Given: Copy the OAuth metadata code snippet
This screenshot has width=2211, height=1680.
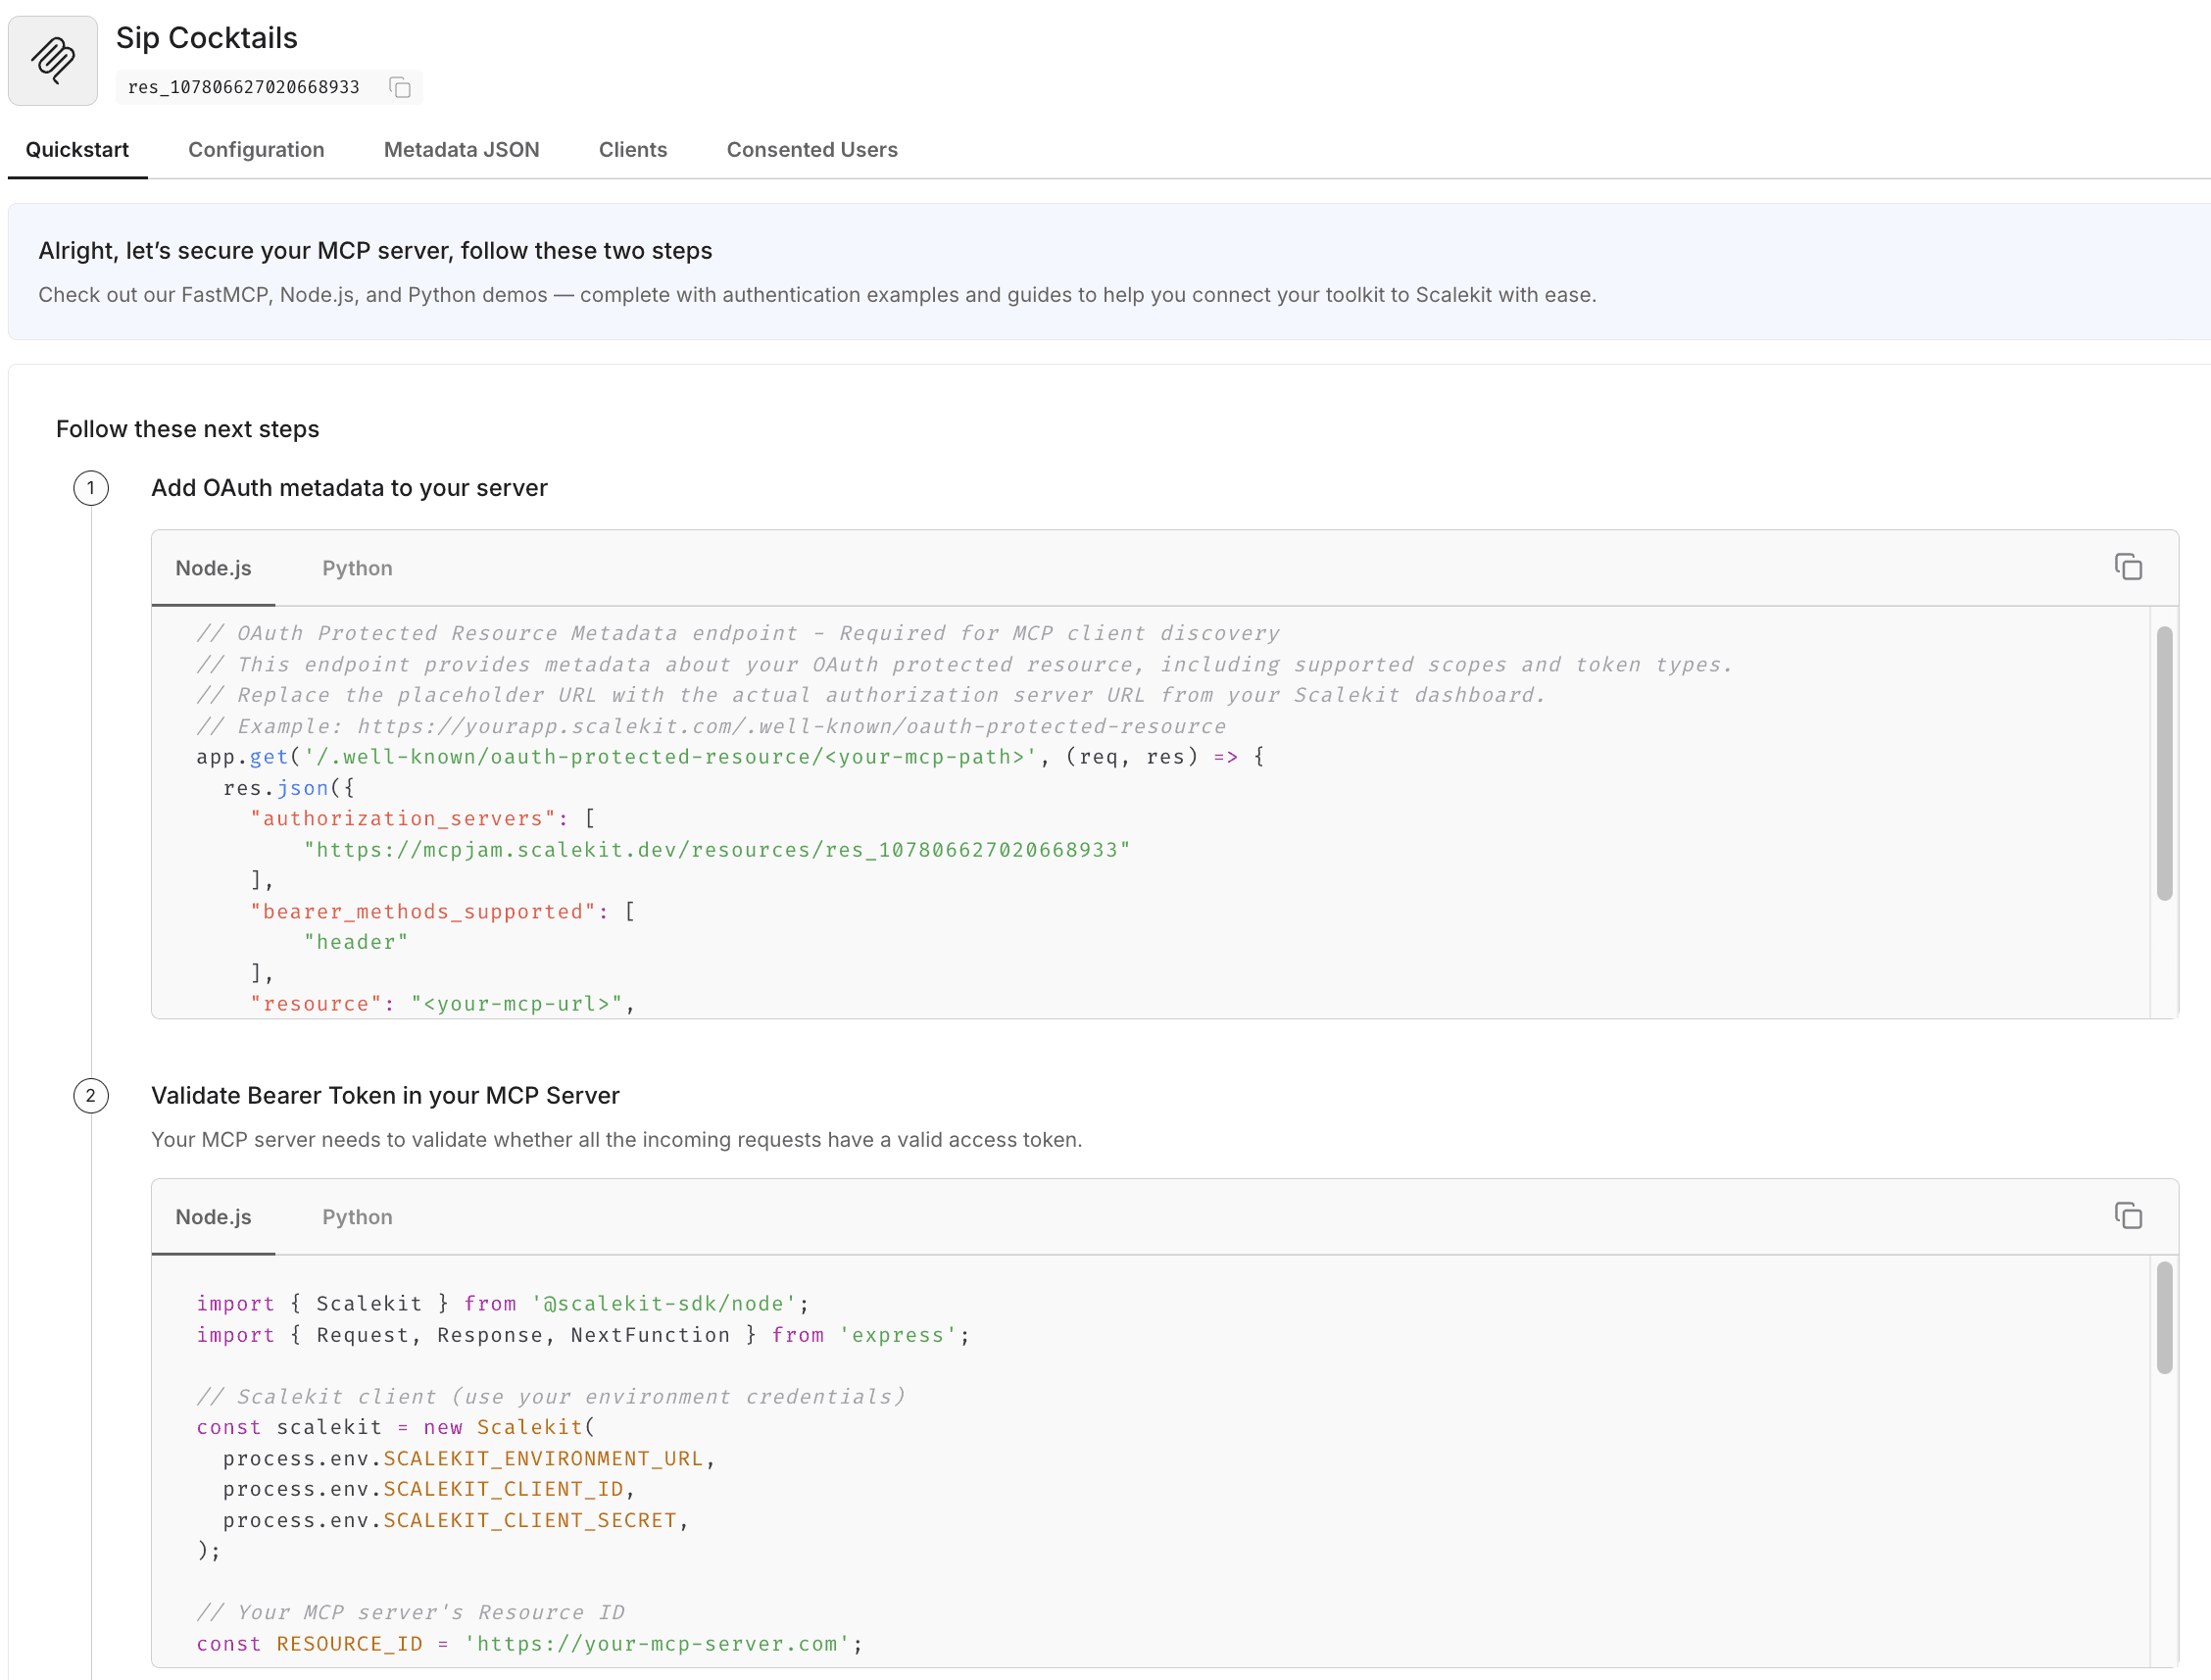Looking at the screenshot, I should click(x=2127, y=567).
